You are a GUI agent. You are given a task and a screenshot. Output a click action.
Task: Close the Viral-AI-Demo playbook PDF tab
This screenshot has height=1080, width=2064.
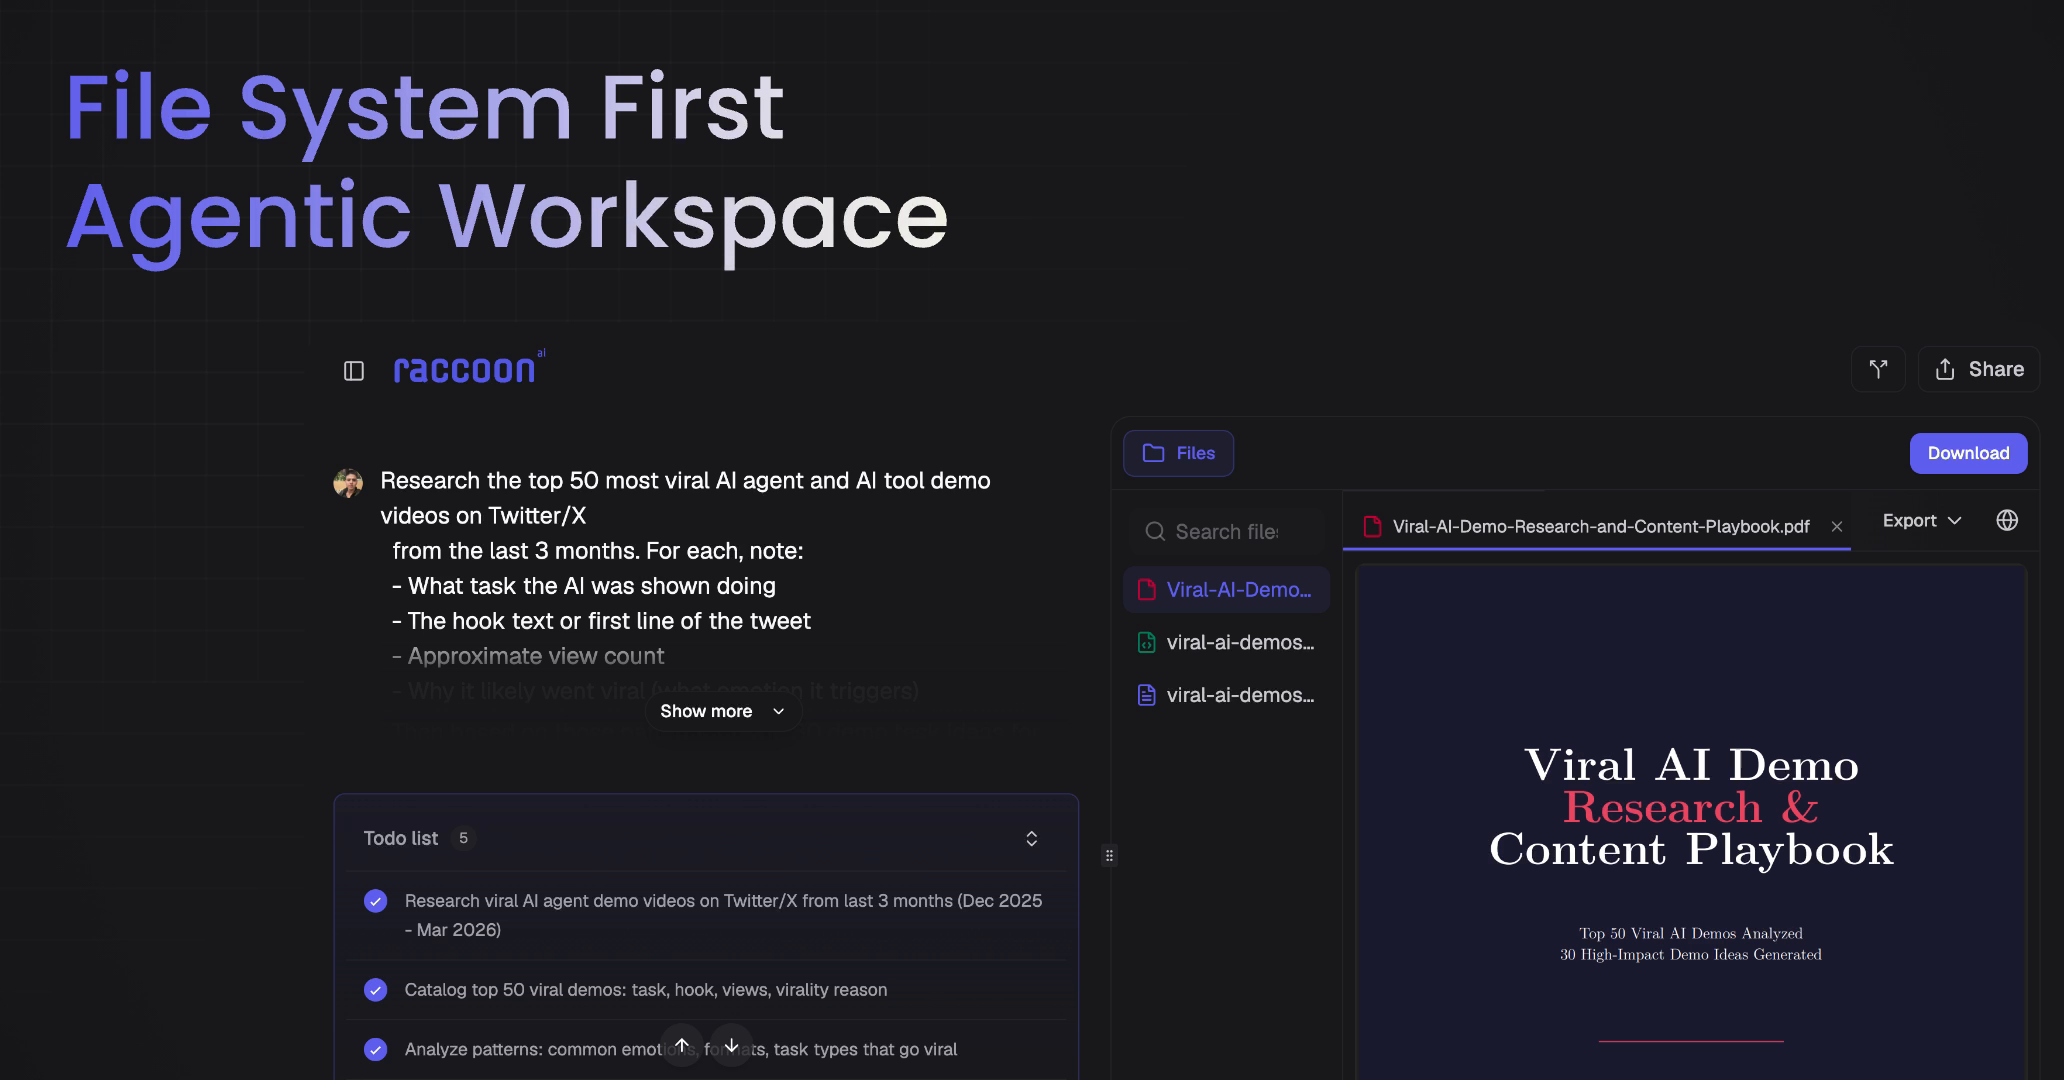(1836, 527)
